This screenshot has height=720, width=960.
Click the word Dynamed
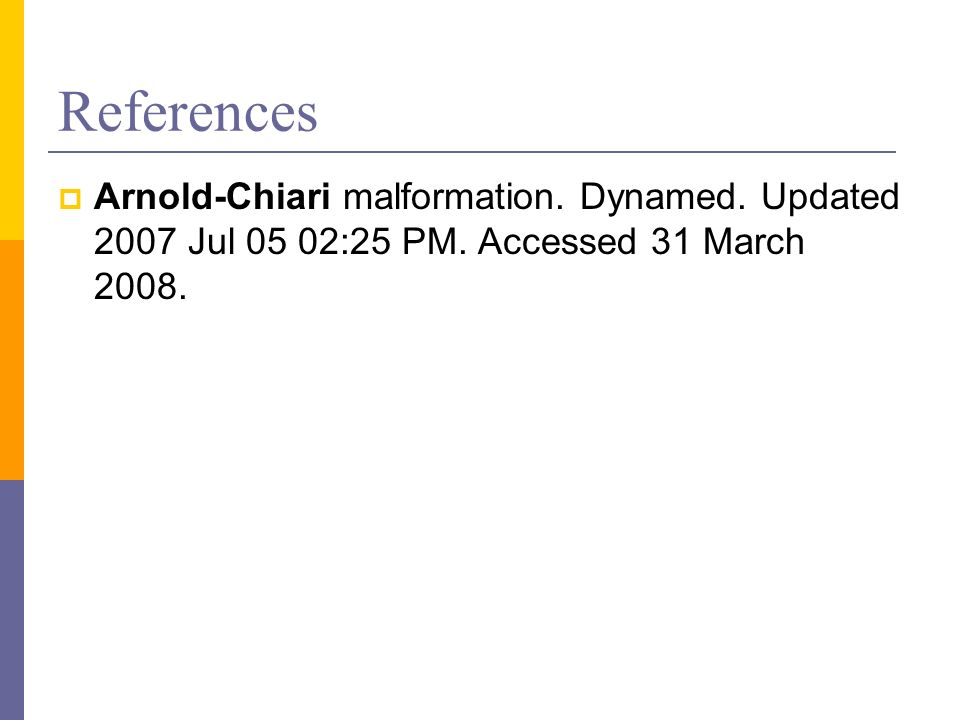click(663, 198)
